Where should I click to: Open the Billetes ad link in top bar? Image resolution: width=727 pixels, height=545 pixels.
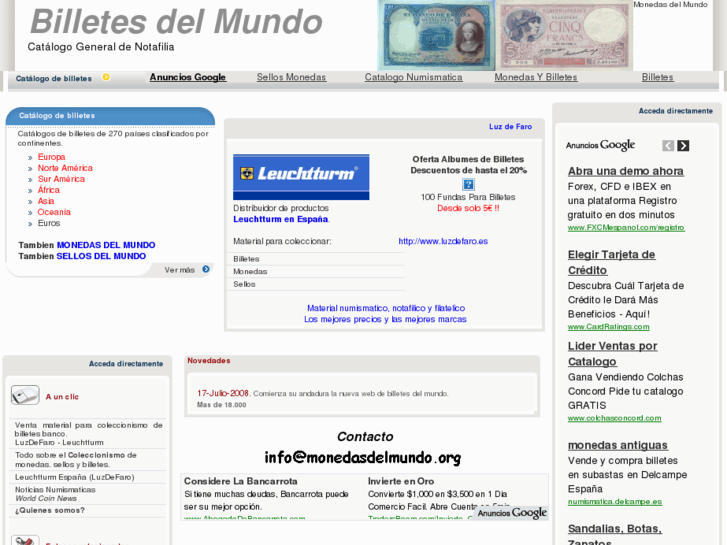coord(657,77)
